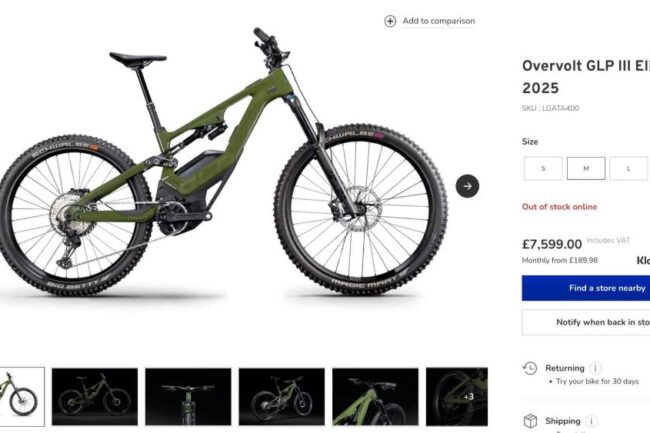Screen dimensions: 650x433
Task: Select size M
Action: pos(586,168)
